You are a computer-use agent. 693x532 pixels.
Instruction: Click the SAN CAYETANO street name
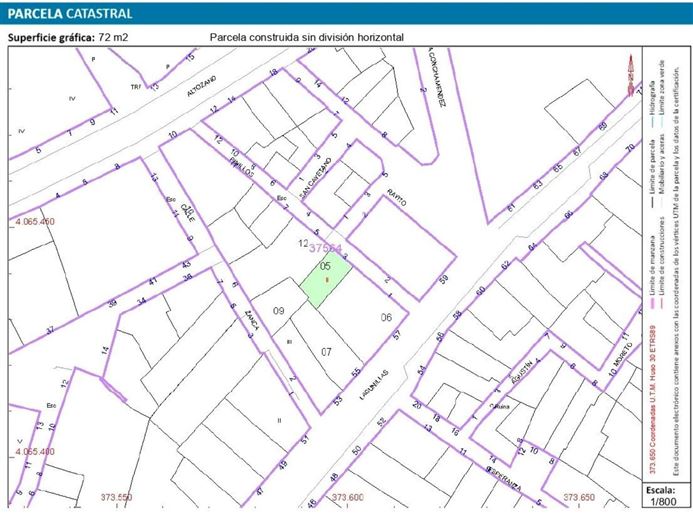tap(315, 179)
